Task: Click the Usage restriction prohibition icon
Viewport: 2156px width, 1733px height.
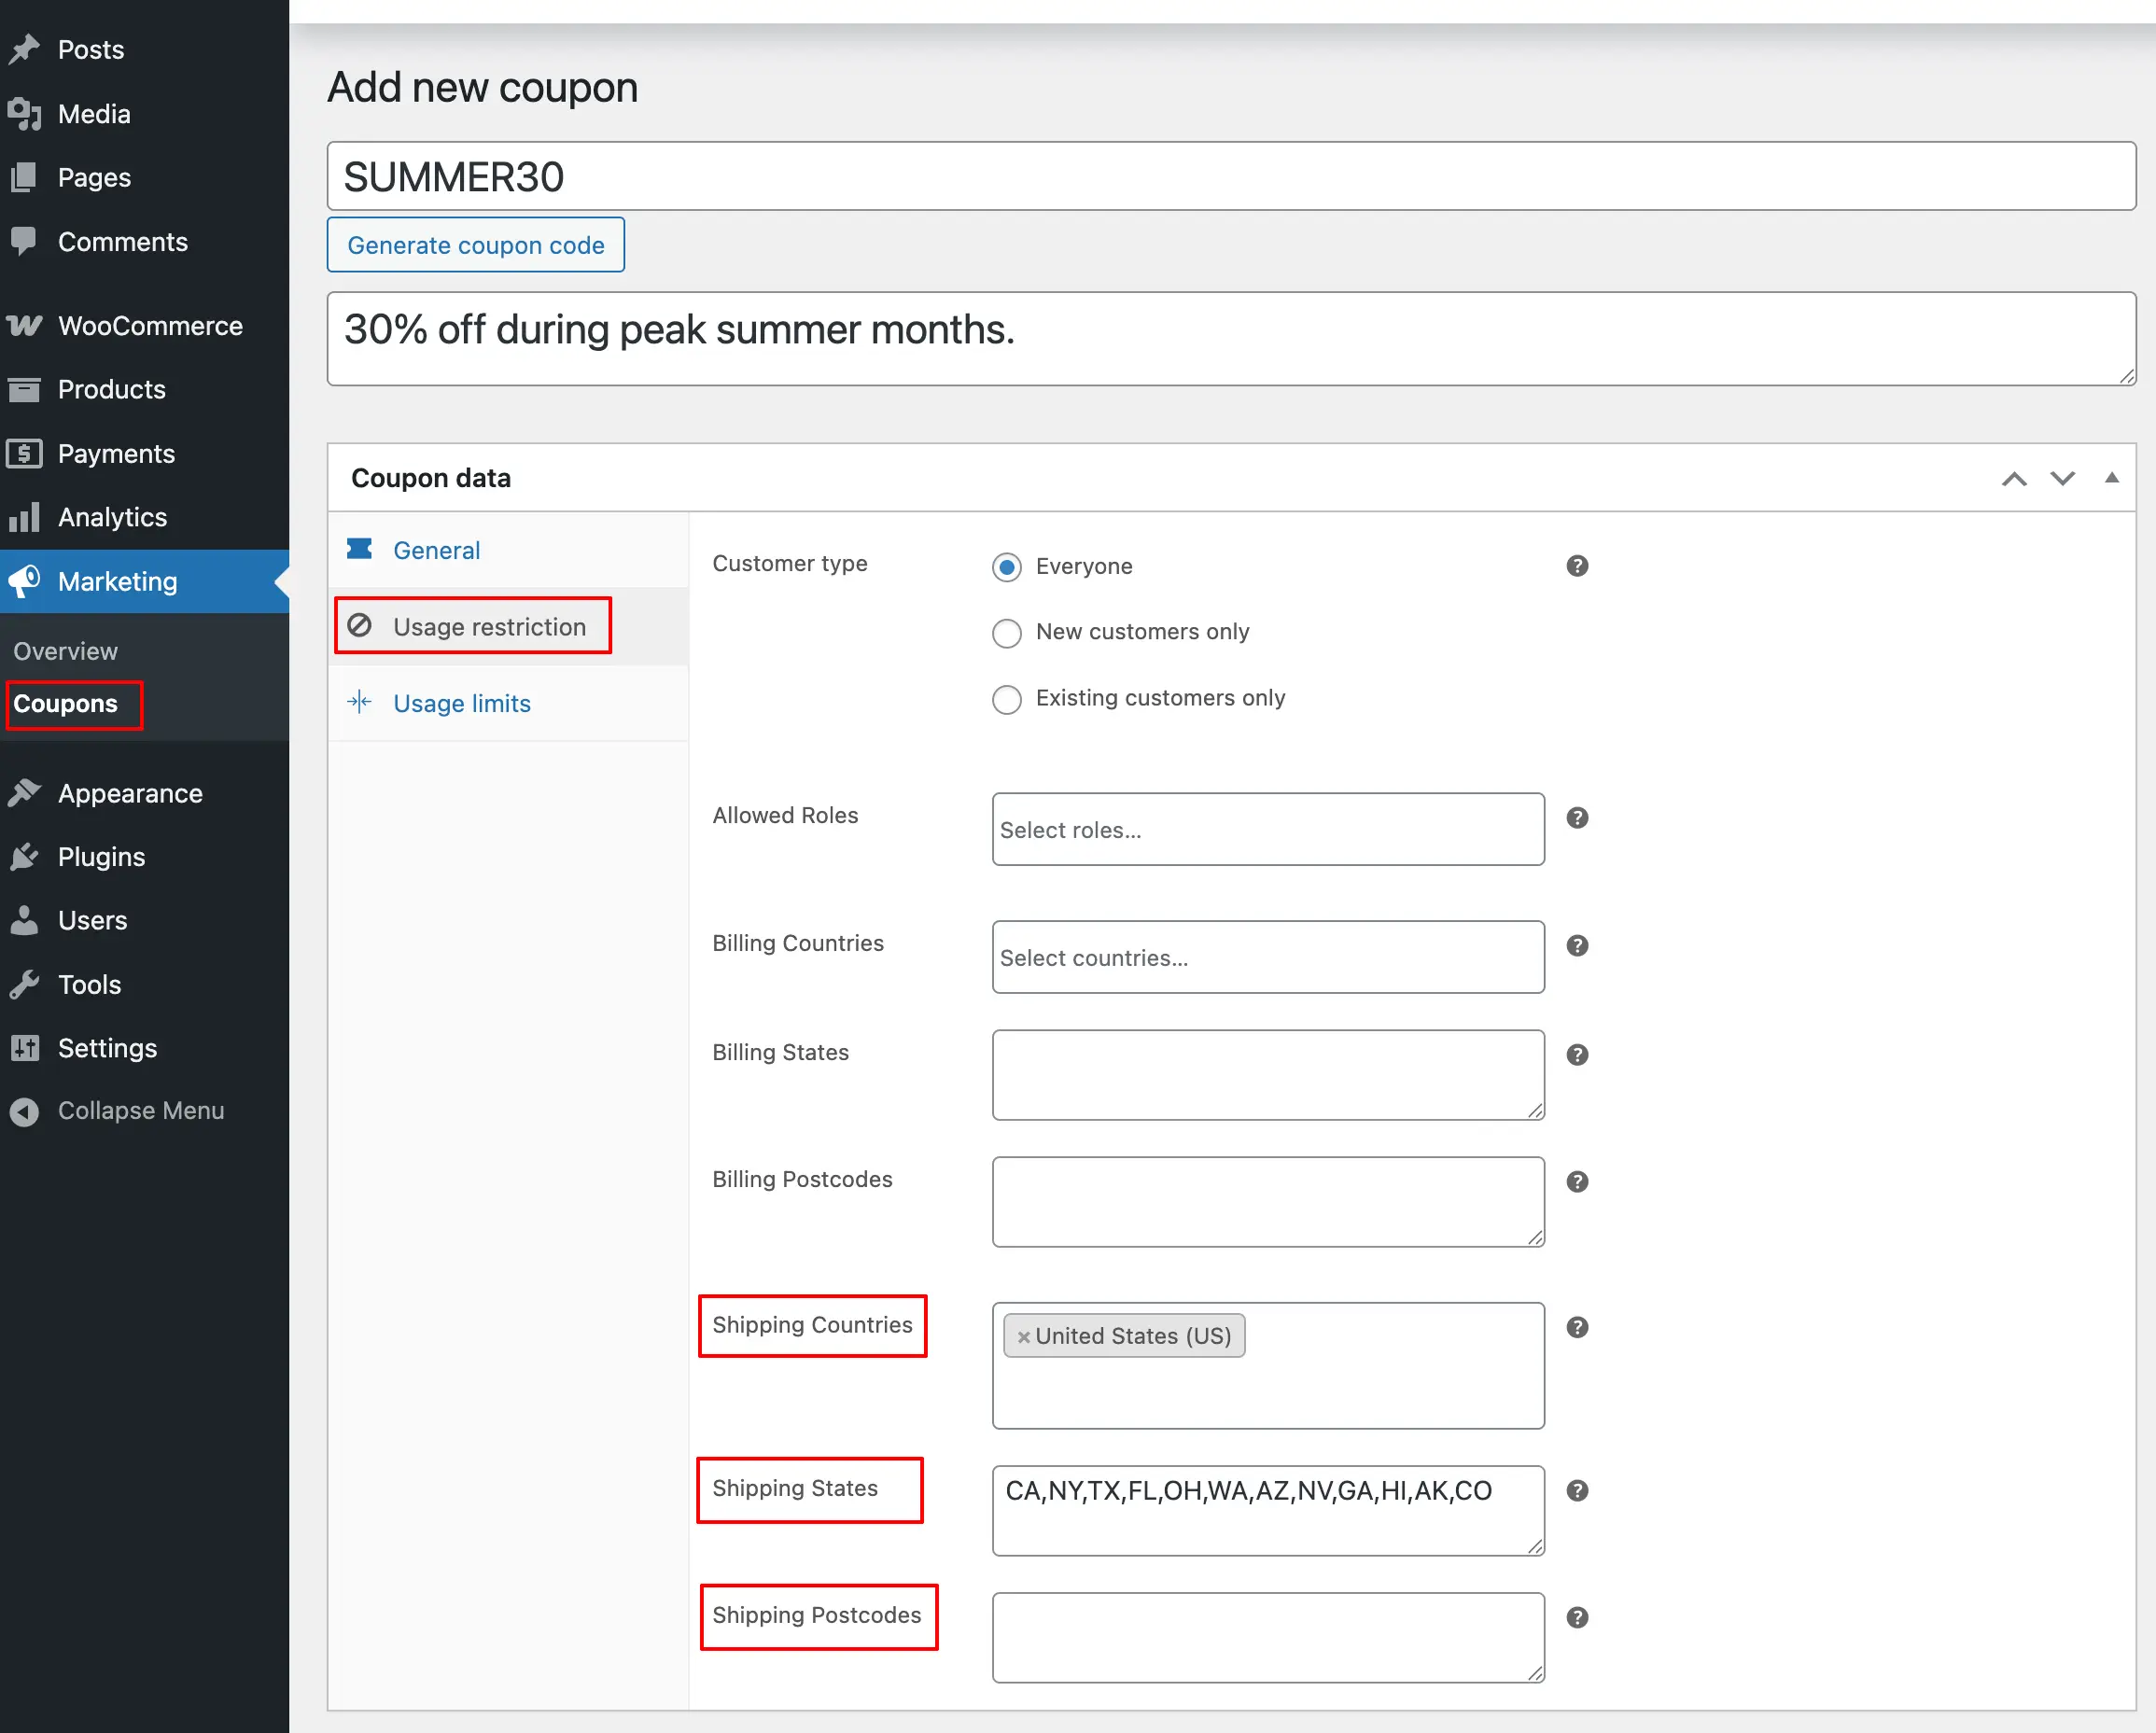Action: 360,626
